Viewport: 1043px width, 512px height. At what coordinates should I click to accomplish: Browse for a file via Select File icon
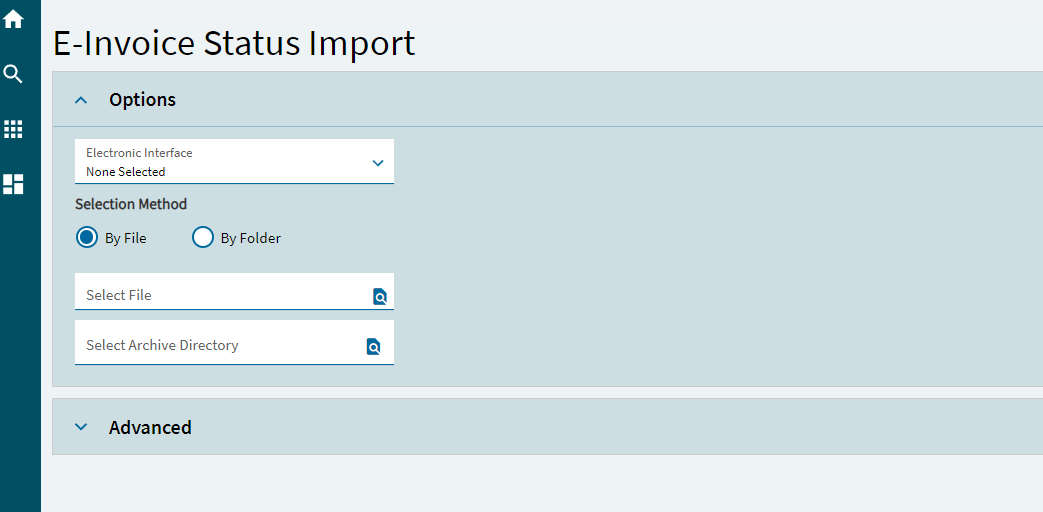(380, 297)
